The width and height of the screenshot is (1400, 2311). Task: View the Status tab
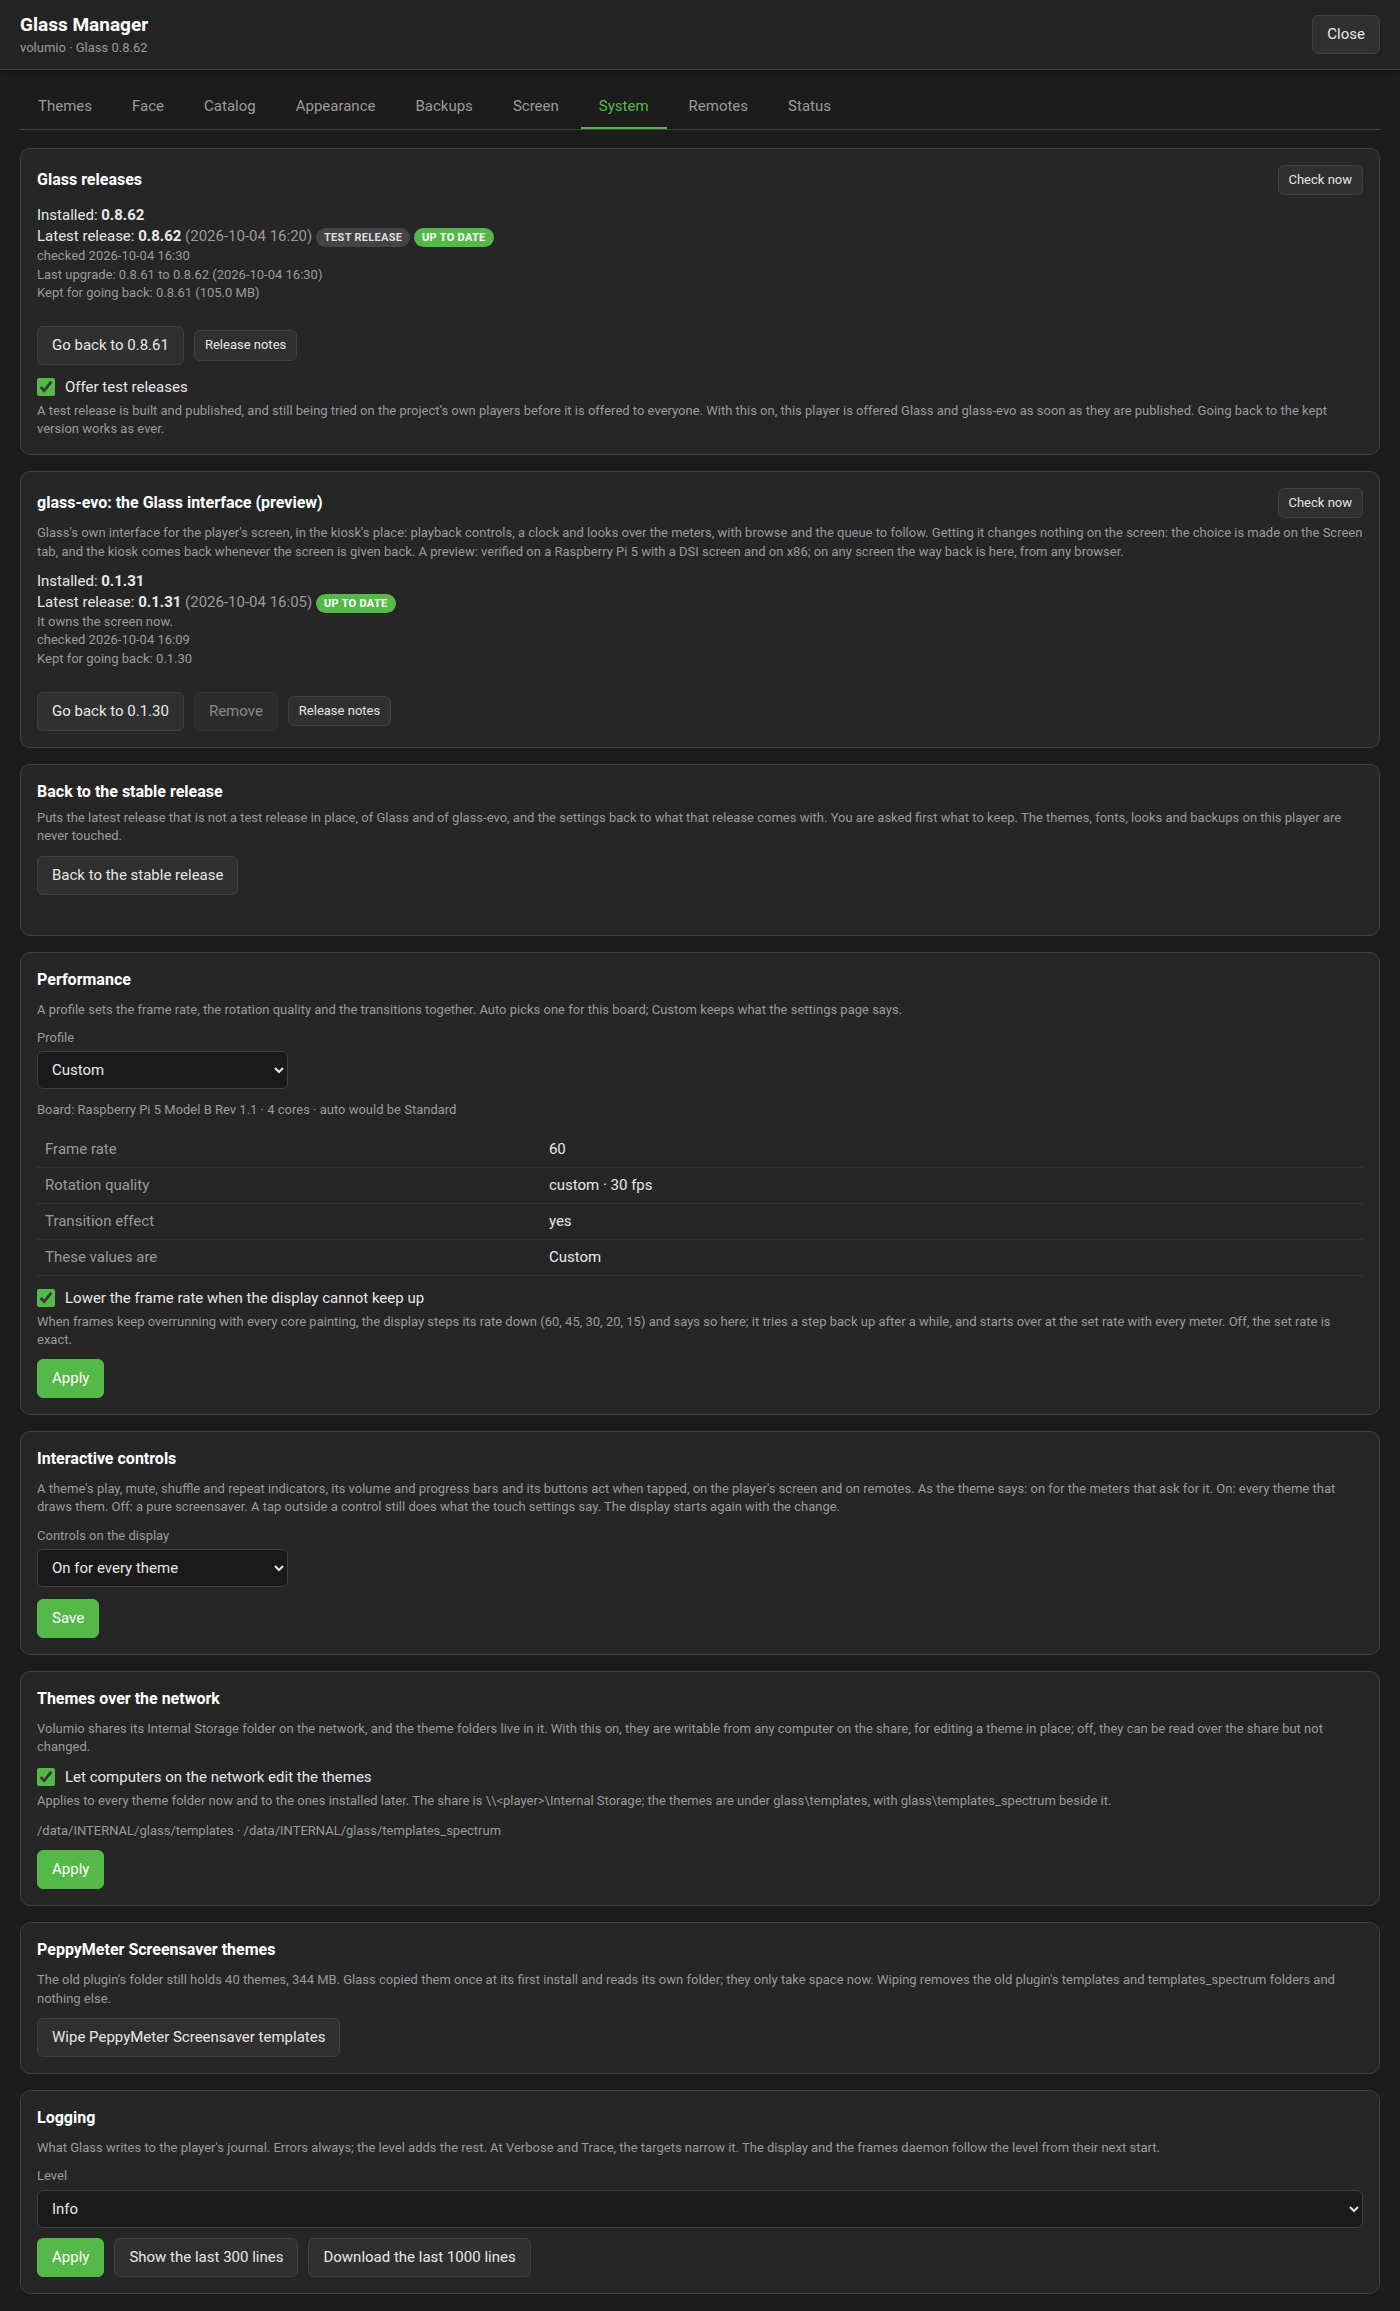[809, 106]
